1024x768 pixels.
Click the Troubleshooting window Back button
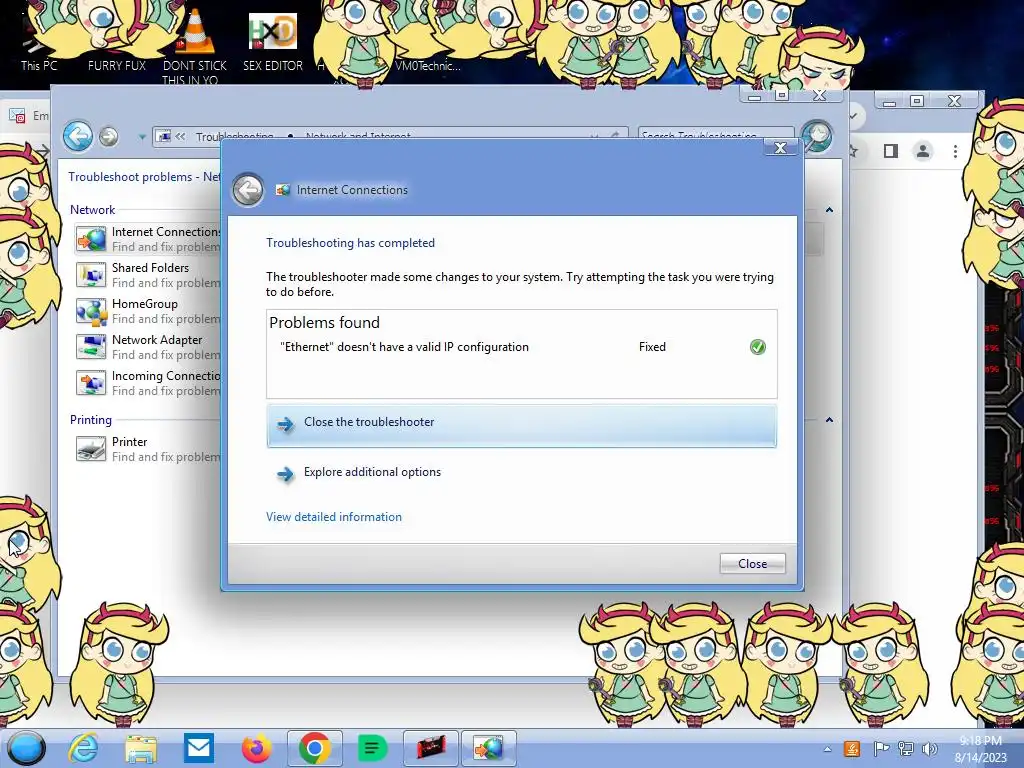tap(78, 136)
